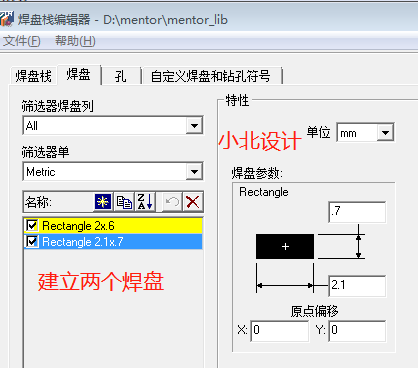
Task: Open the mm unit dropdown
Action: 365,133
